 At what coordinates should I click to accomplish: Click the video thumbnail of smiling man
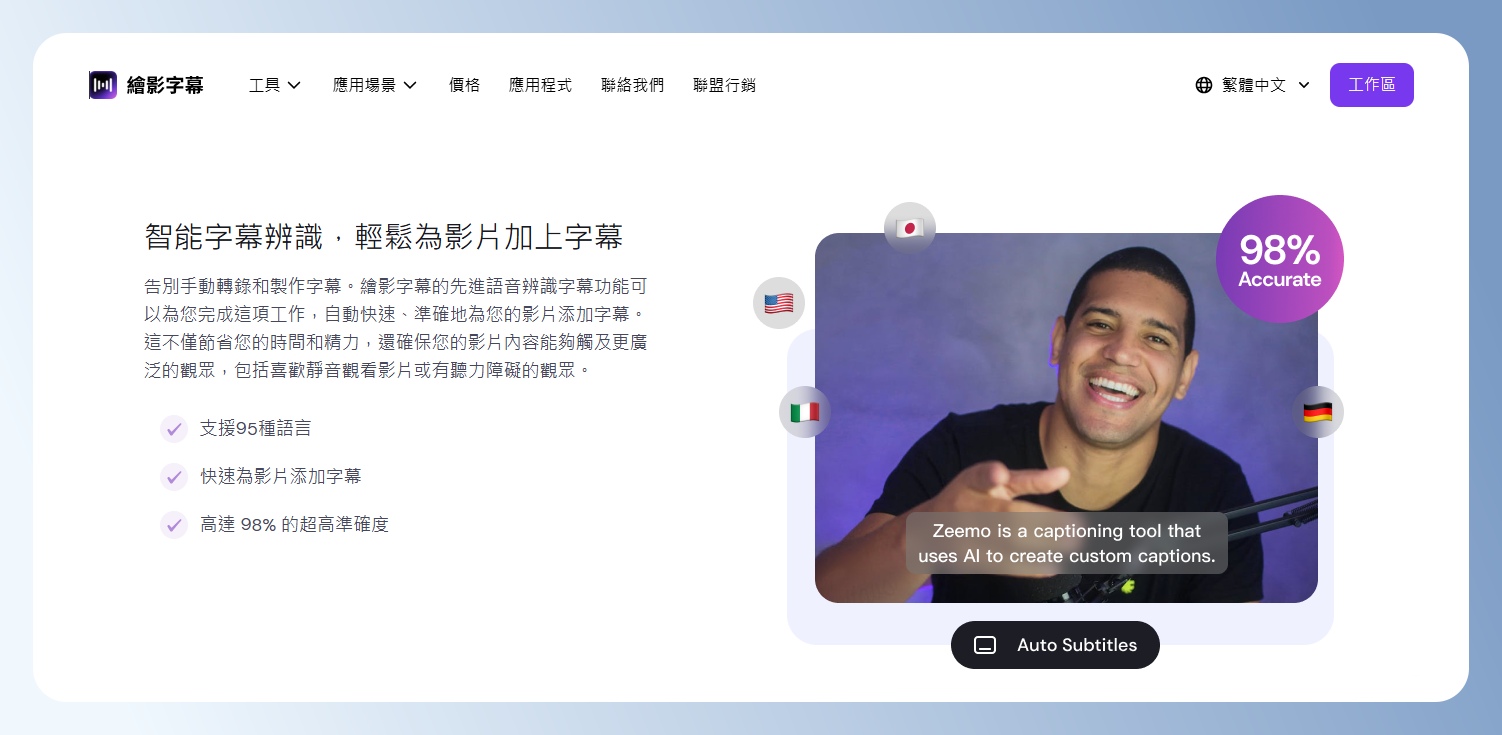coord(1066,418)
